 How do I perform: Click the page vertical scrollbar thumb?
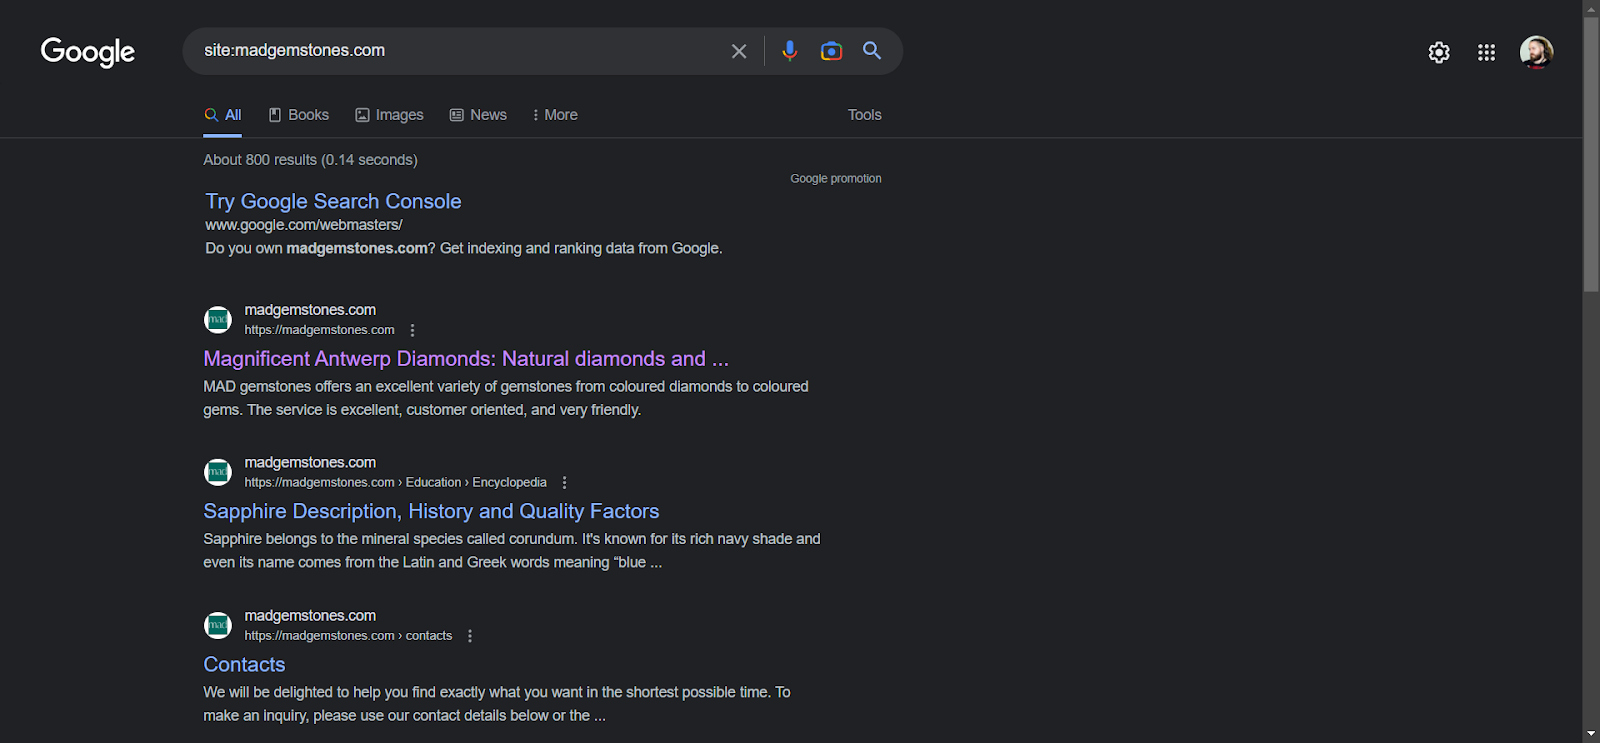coord(1591,154)
